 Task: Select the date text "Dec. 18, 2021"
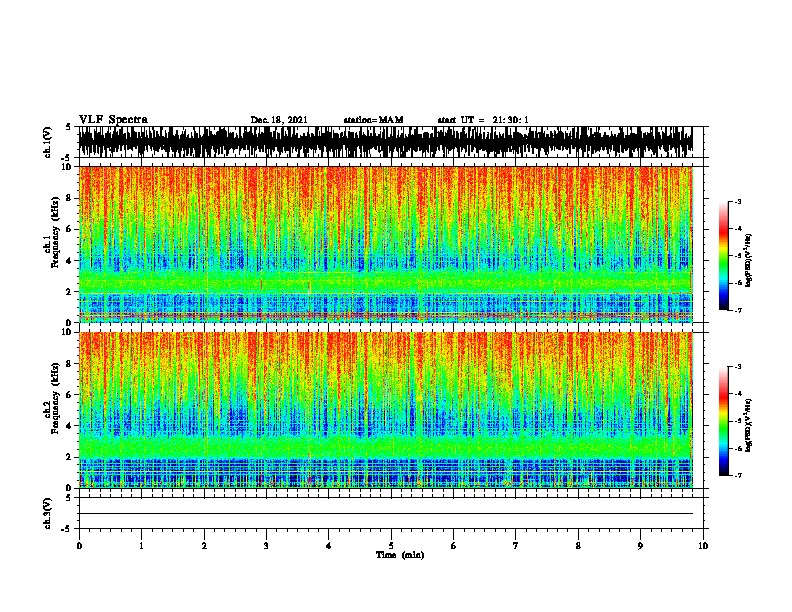[279, 120]
